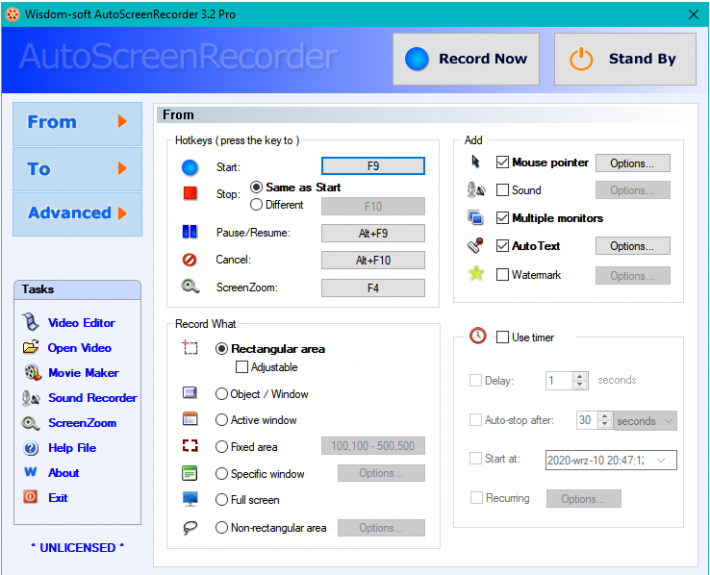Screen dimensions: 710x575
Task: Open AutoText Options button
Action: click(633, 246)
